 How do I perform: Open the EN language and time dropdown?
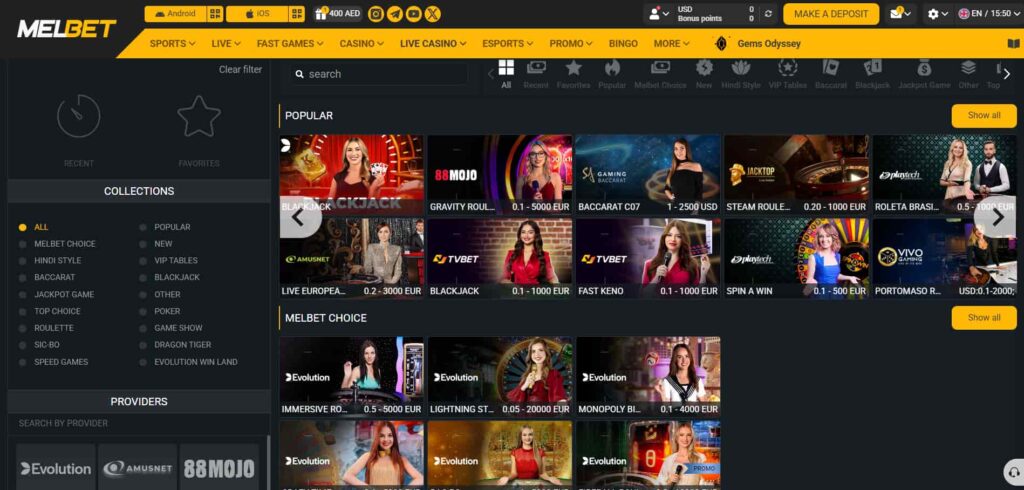click(x=989, y=14)
